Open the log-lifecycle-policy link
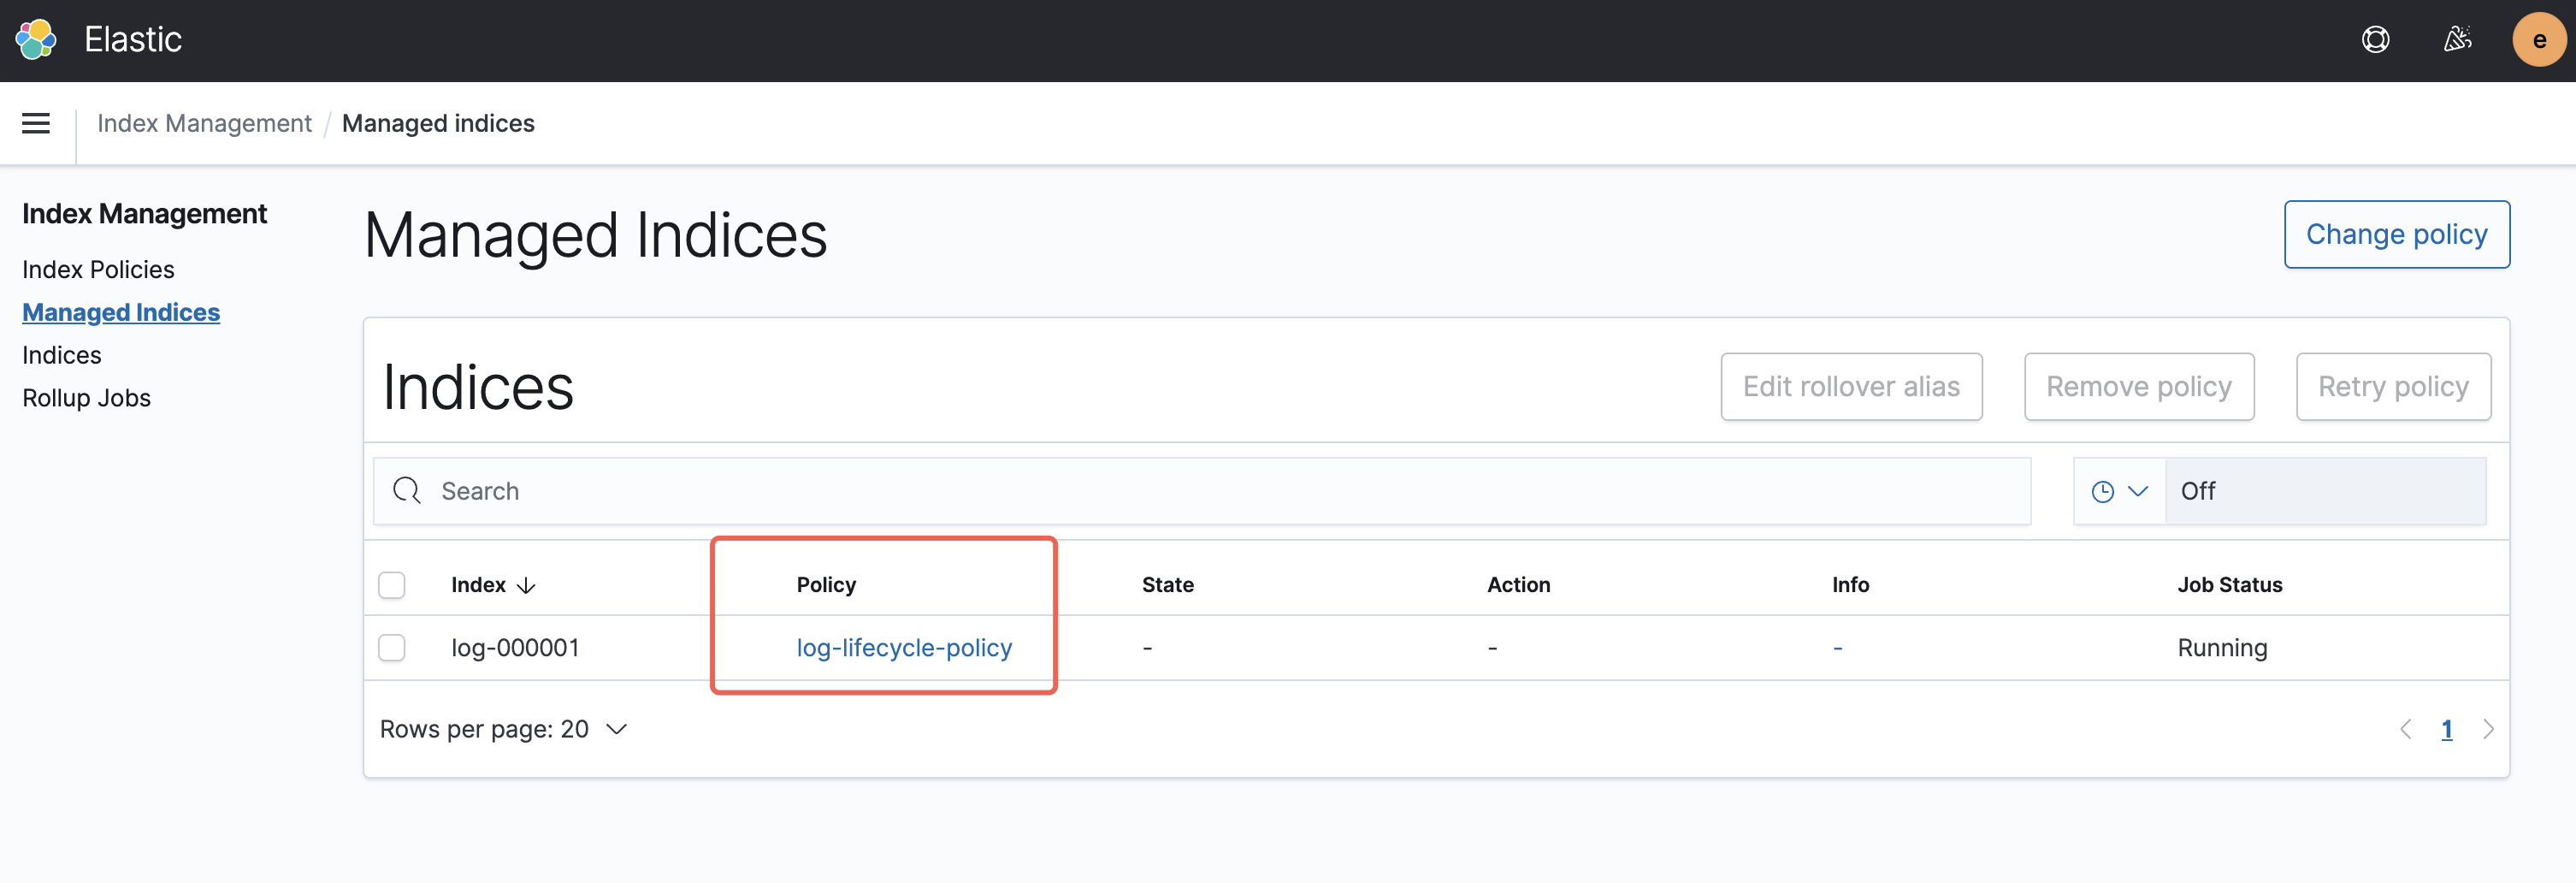2576x883 pixels. [x=904, y=648]
